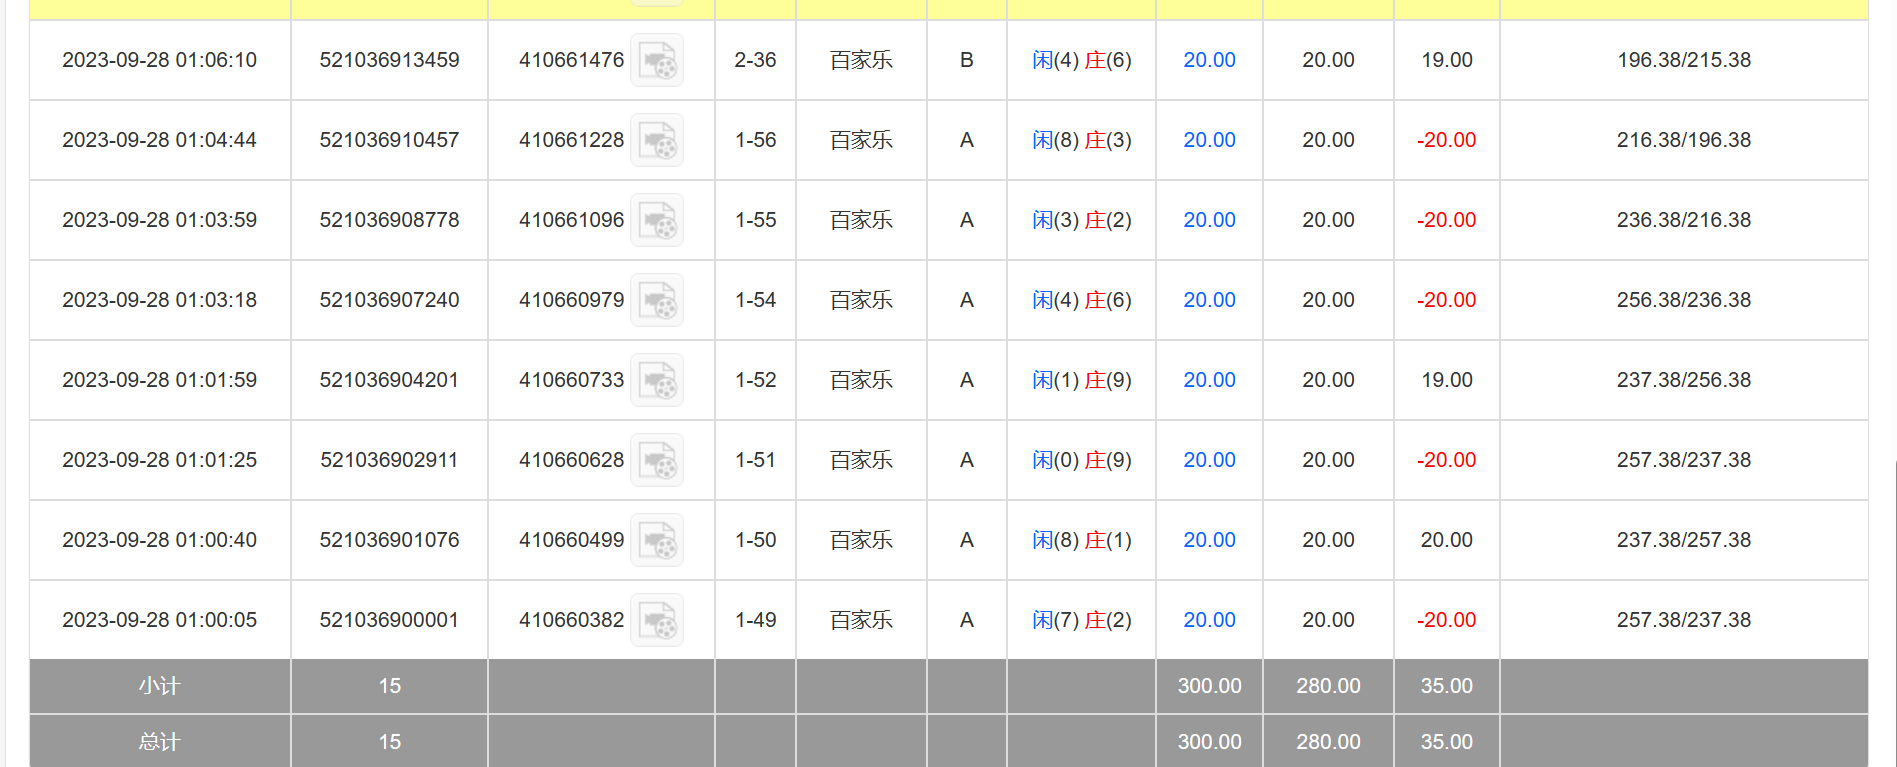Click timestamp 2023-09-28 01:04:44
Image resolution: width=1897 pixels, height=767 pixels.
pos(160,140)
